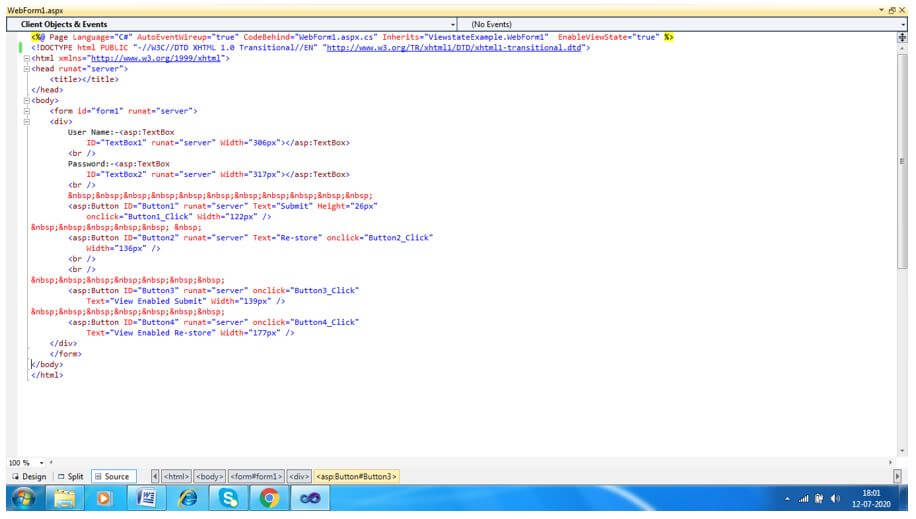This screenshot has width=916, height=519.
Task: Click the editor split-window handle icon
Action: click(902, 37)
